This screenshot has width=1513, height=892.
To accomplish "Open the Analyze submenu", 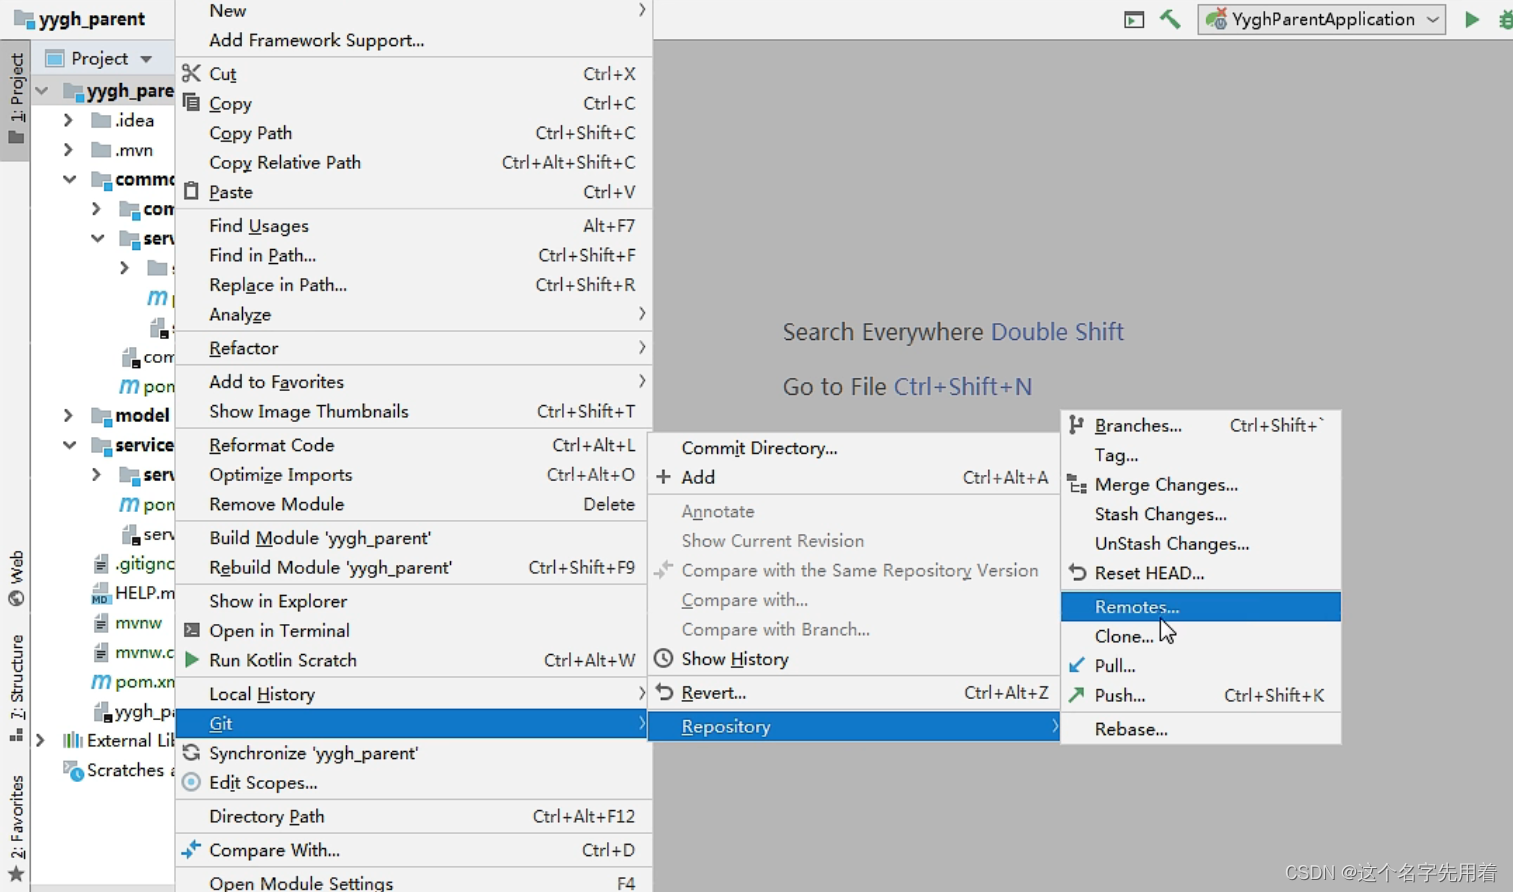I will [x=413, y=314].
